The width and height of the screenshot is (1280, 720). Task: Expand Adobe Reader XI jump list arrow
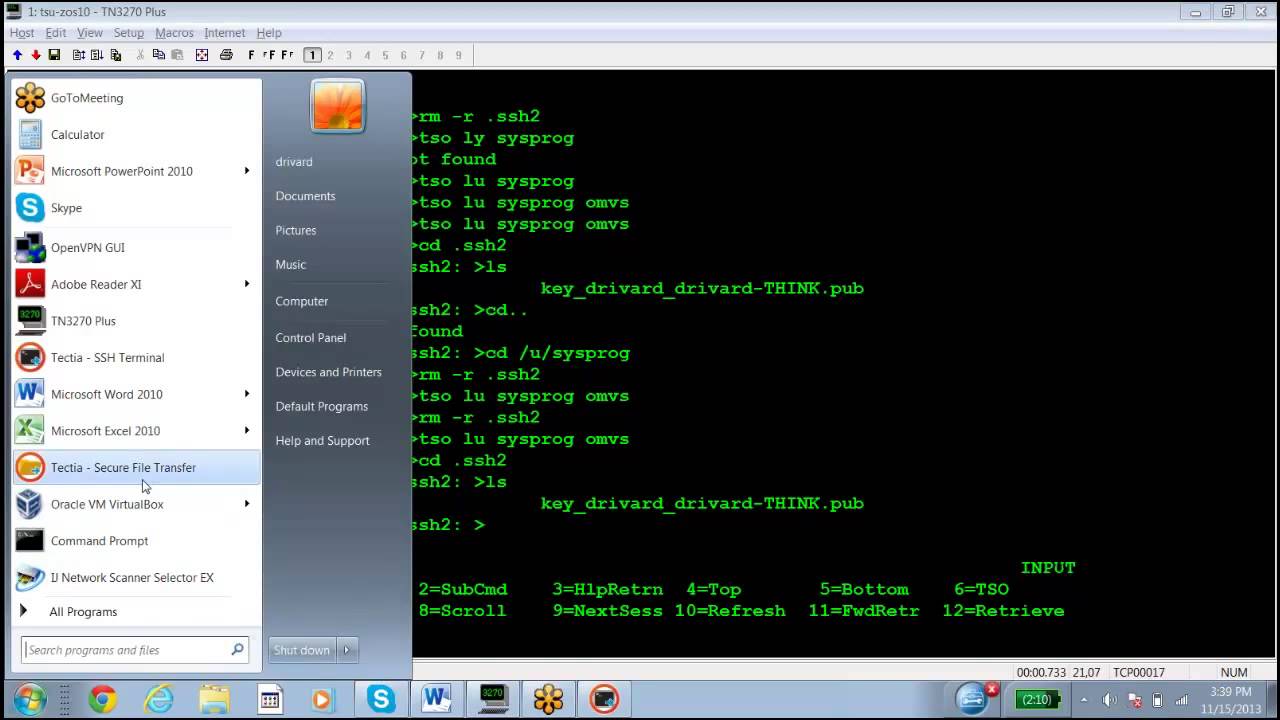(246, 284)
